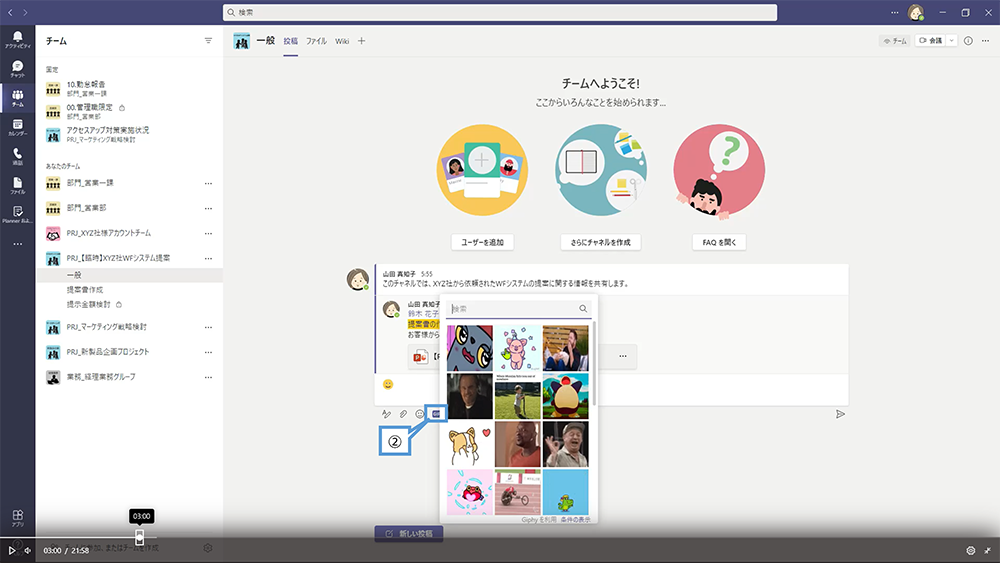Viewport: 1000px width, 563px height.
Task: Open the format text tool in the reply box
Action: [x=386, y=414]
